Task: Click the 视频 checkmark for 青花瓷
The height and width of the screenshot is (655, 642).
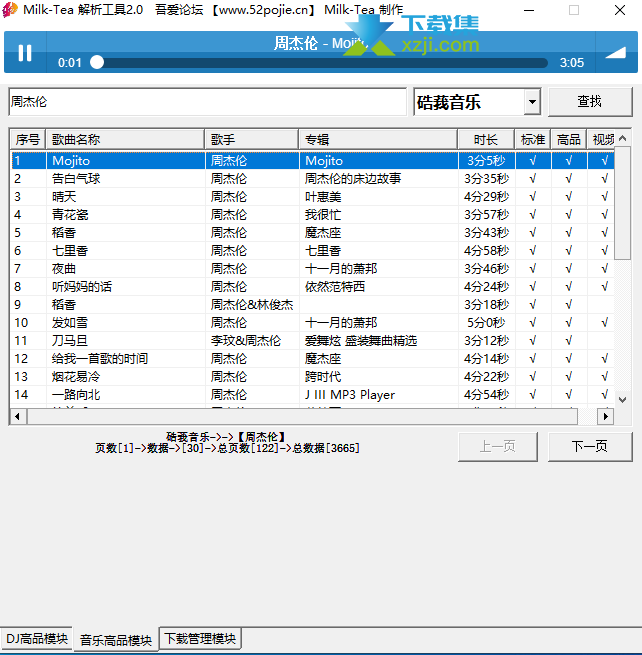Action: click(x=604, y=215)
